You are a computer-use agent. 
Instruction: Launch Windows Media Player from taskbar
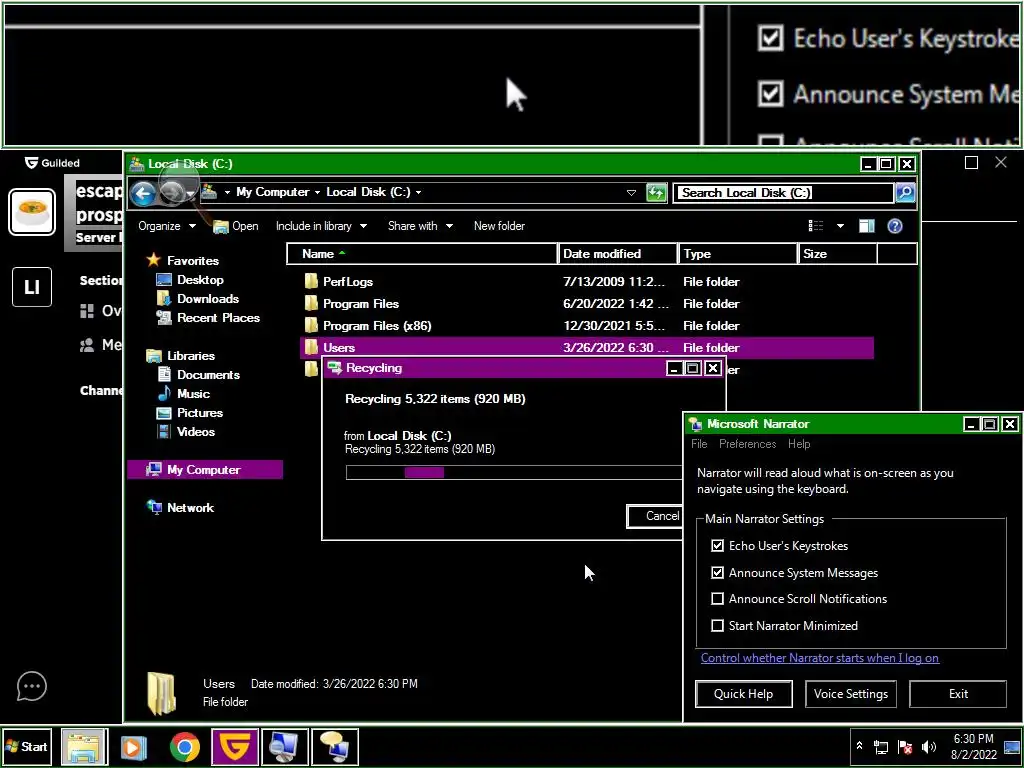point(133,747)
